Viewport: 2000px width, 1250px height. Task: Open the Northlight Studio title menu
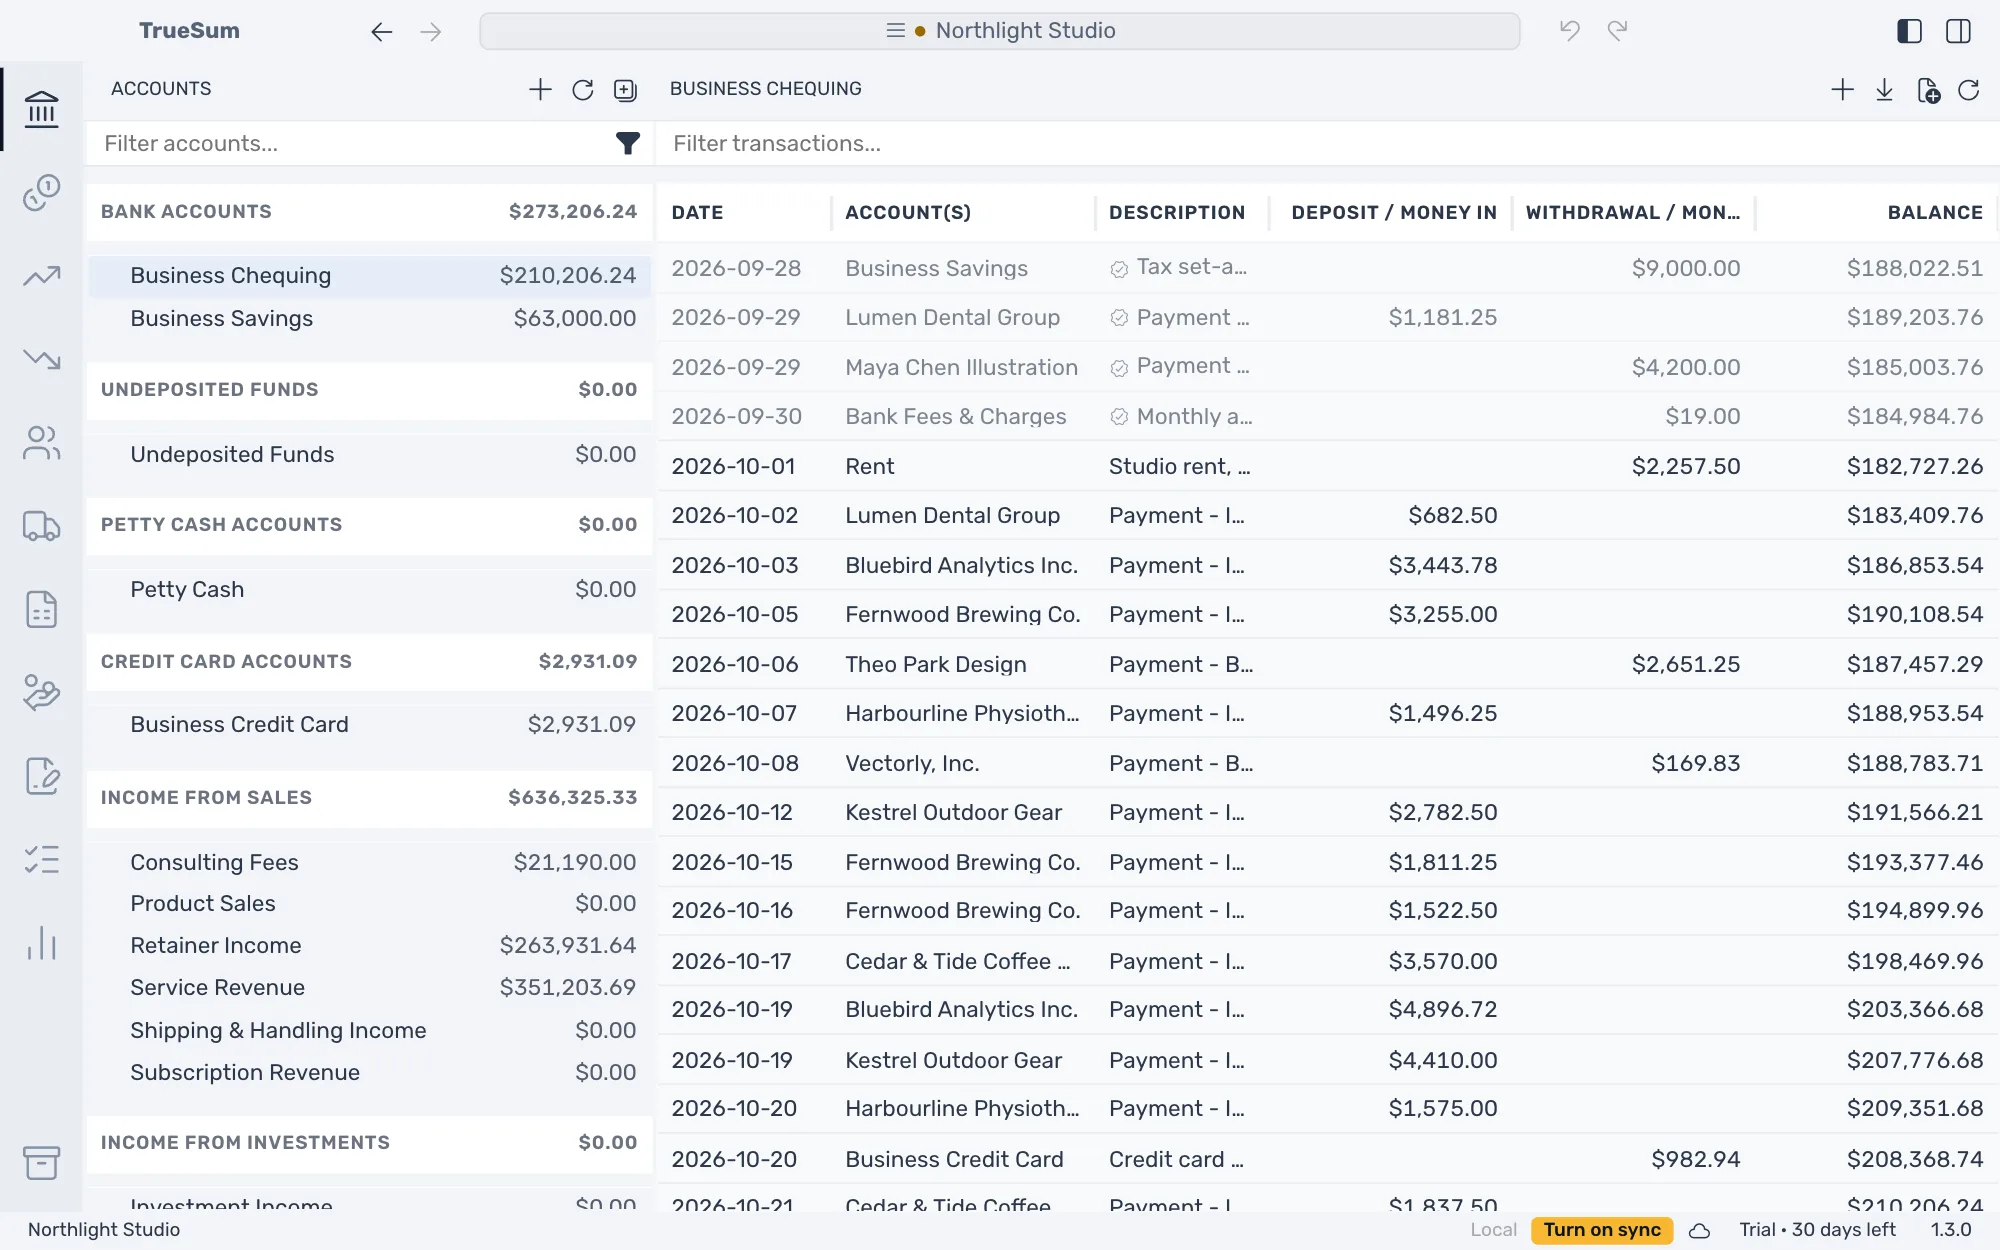(x=1000, y=31)
